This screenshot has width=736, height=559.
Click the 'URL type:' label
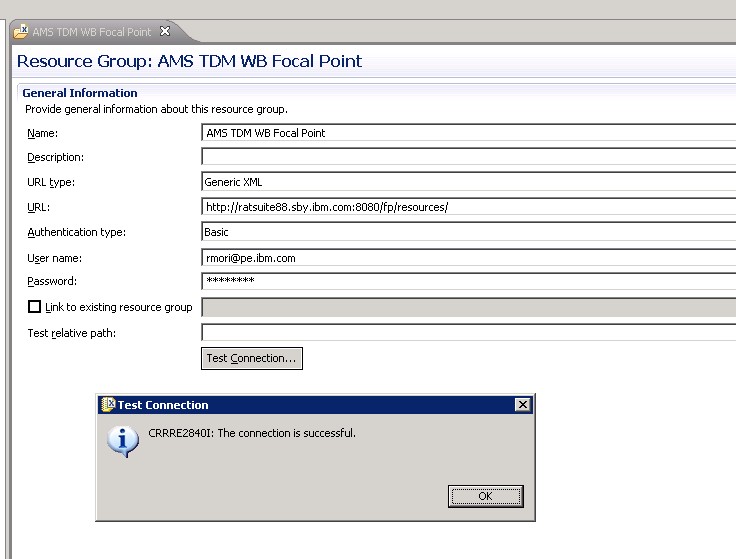pyautogui.click(x=51, y=182)
